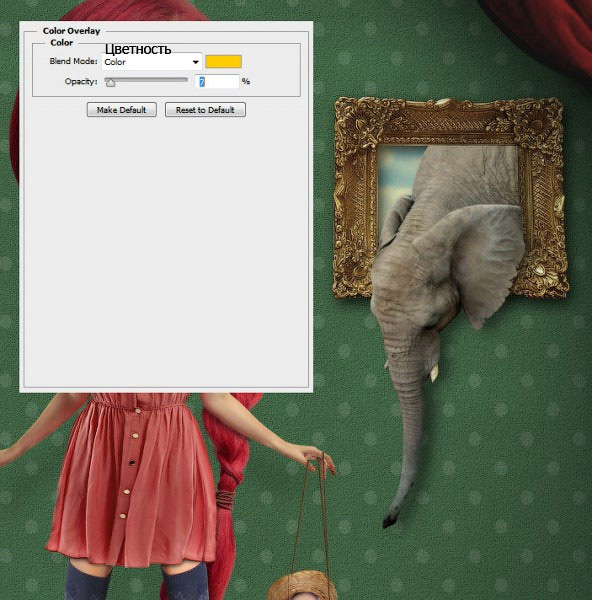Viewport: 592px width, 600px height.
Task: Click the Color Overlay section heading
Action: tap(71, 31)
